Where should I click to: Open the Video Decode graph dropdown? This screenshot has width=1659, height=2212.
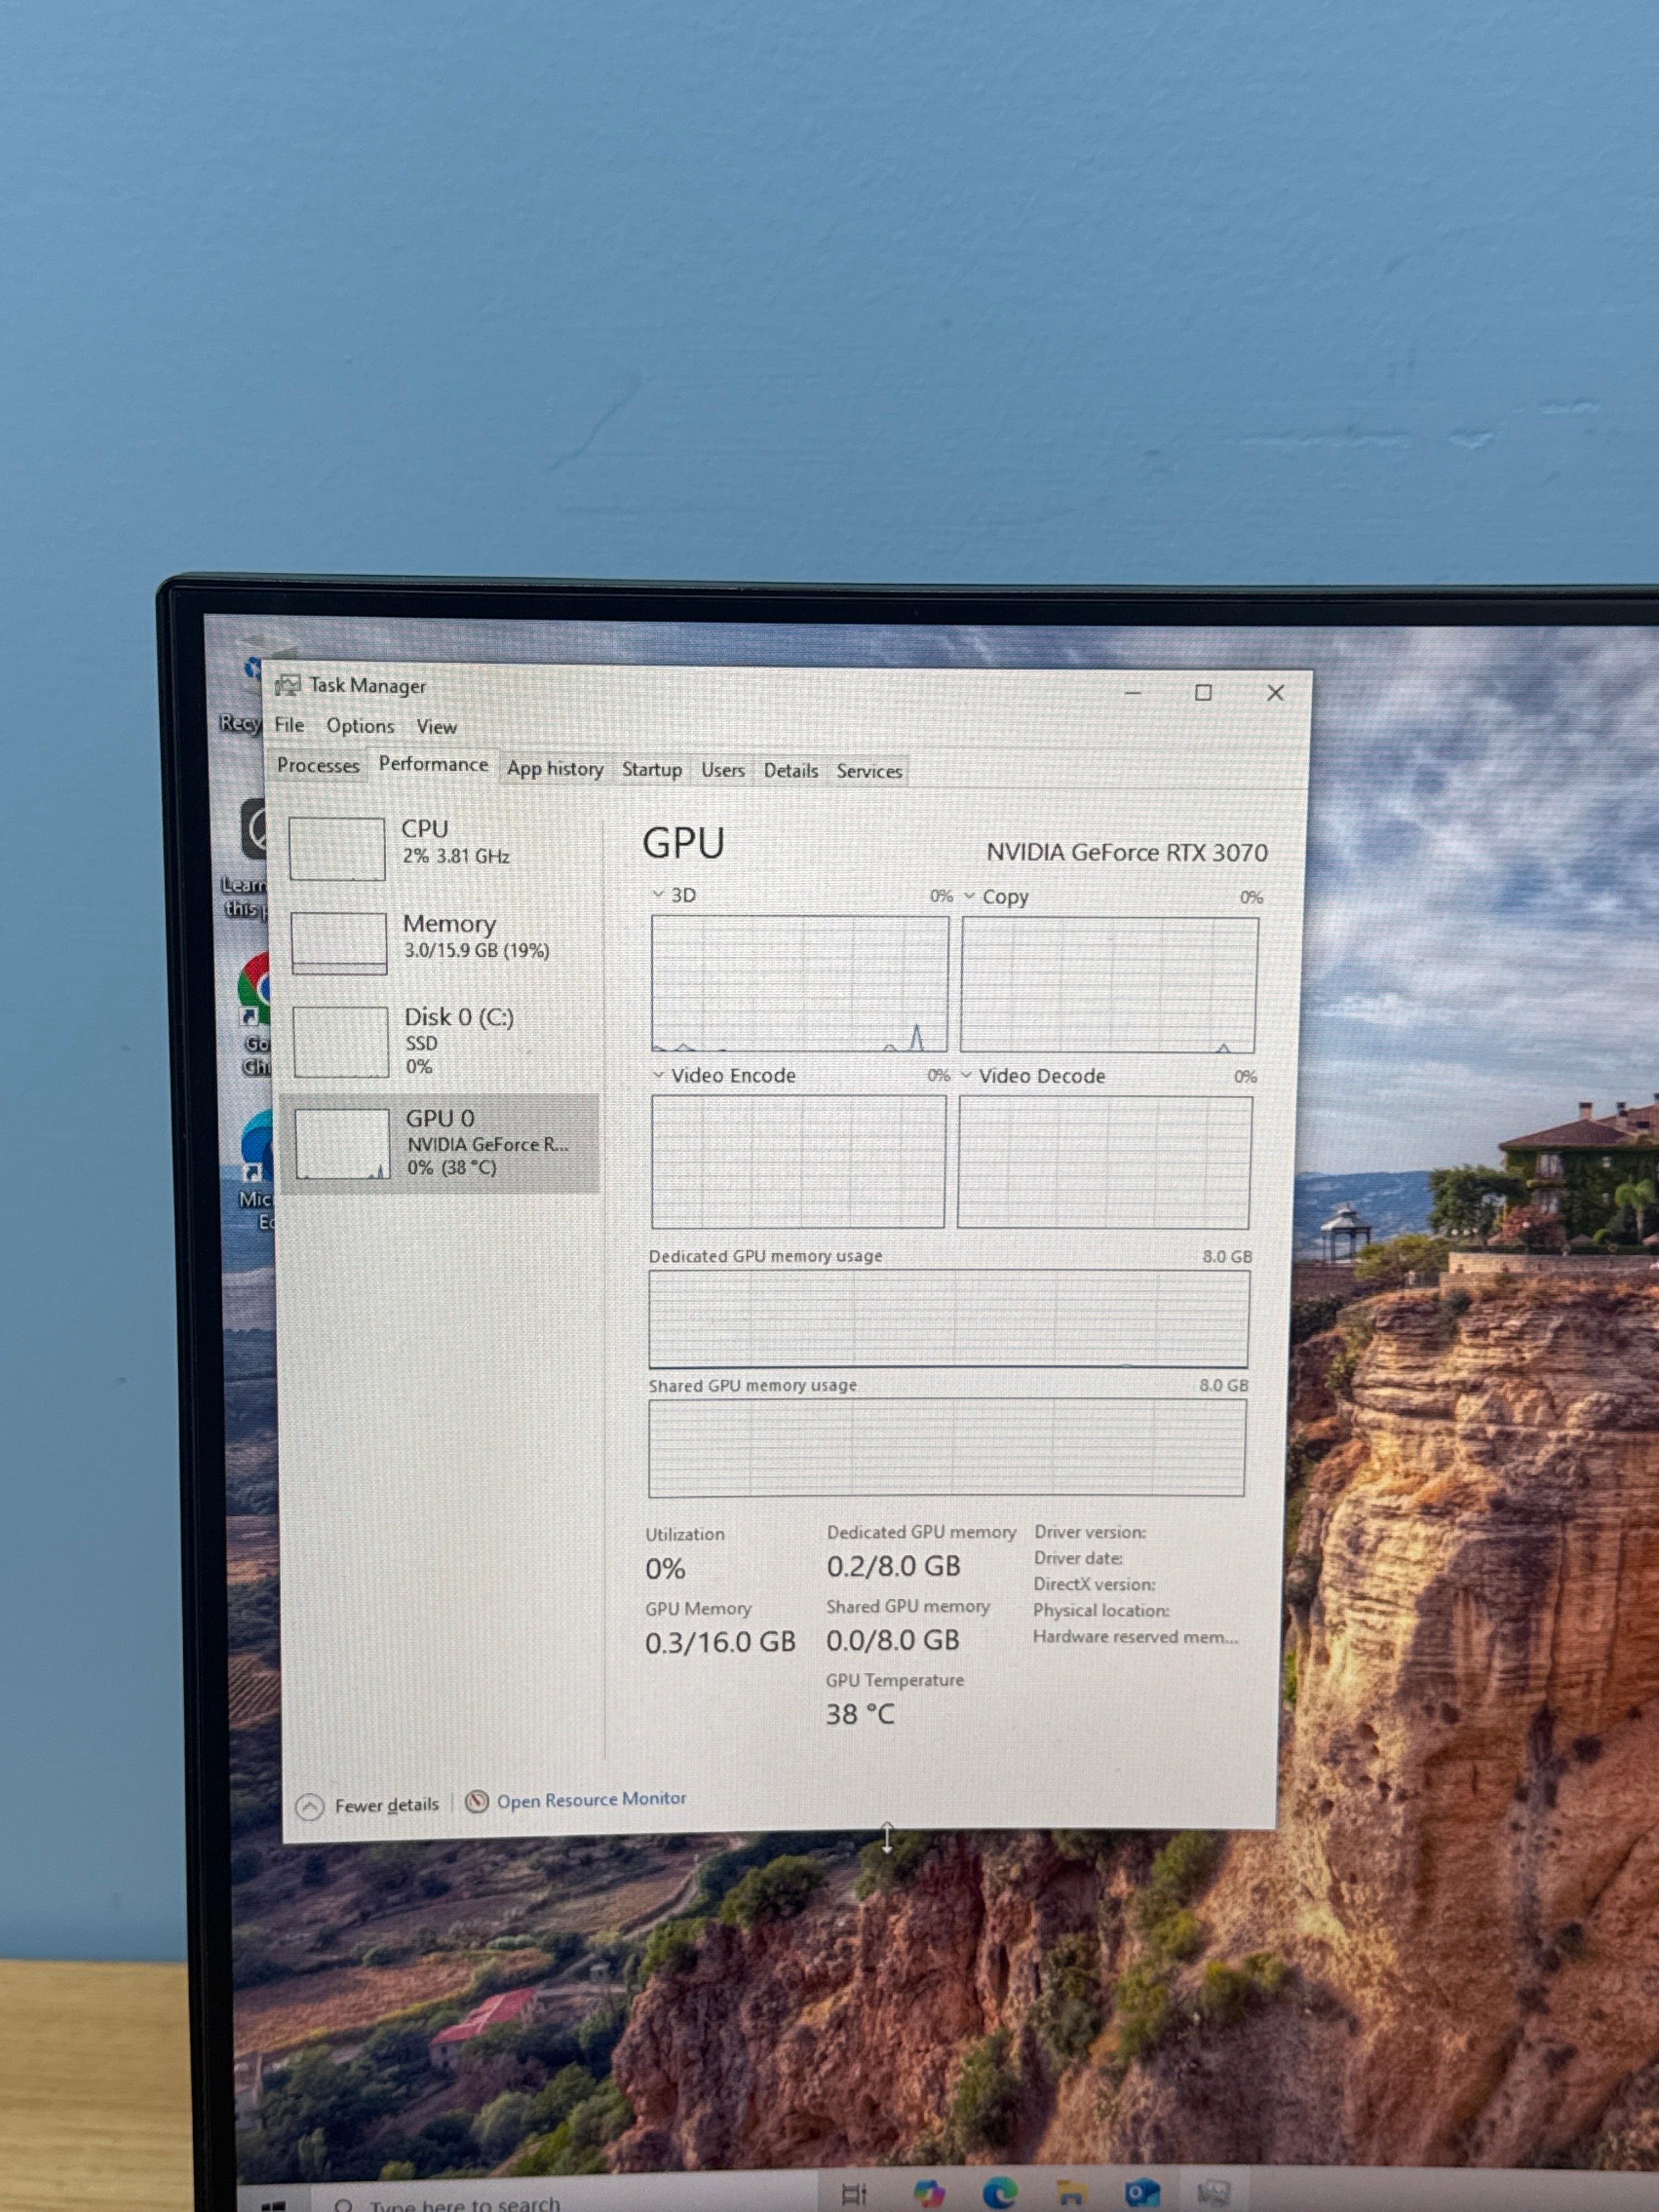tap(966, 1076)
